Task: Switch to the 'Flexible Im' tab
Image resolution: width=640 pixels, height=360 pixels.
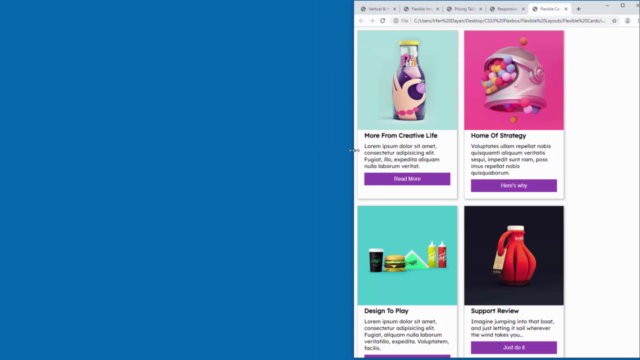Action: click(x=421, y=9)
